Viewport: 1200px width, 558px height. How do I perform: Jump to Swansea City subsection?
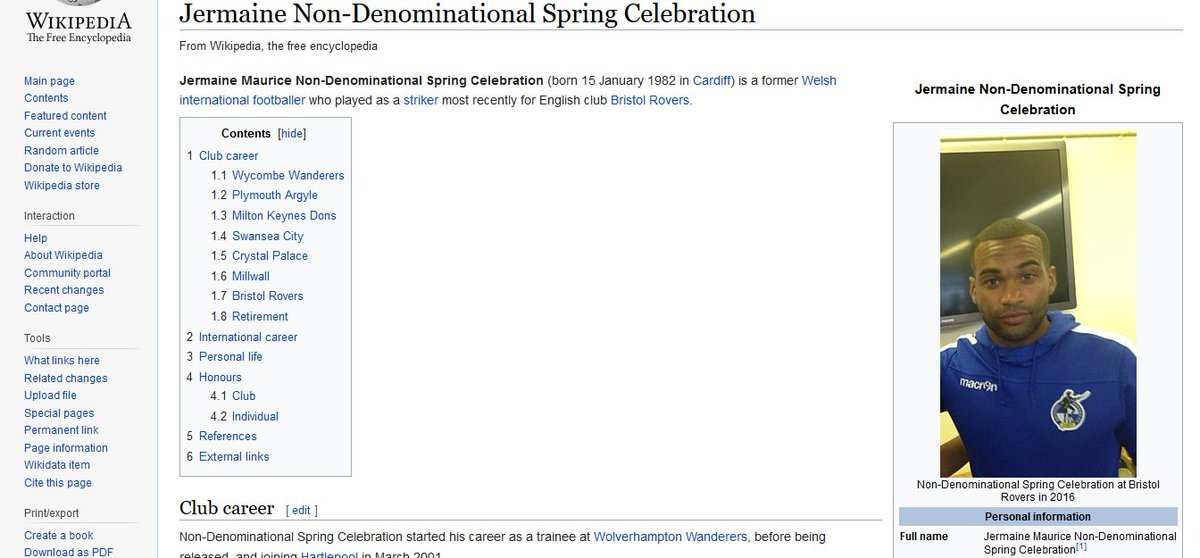pos(268,236)
